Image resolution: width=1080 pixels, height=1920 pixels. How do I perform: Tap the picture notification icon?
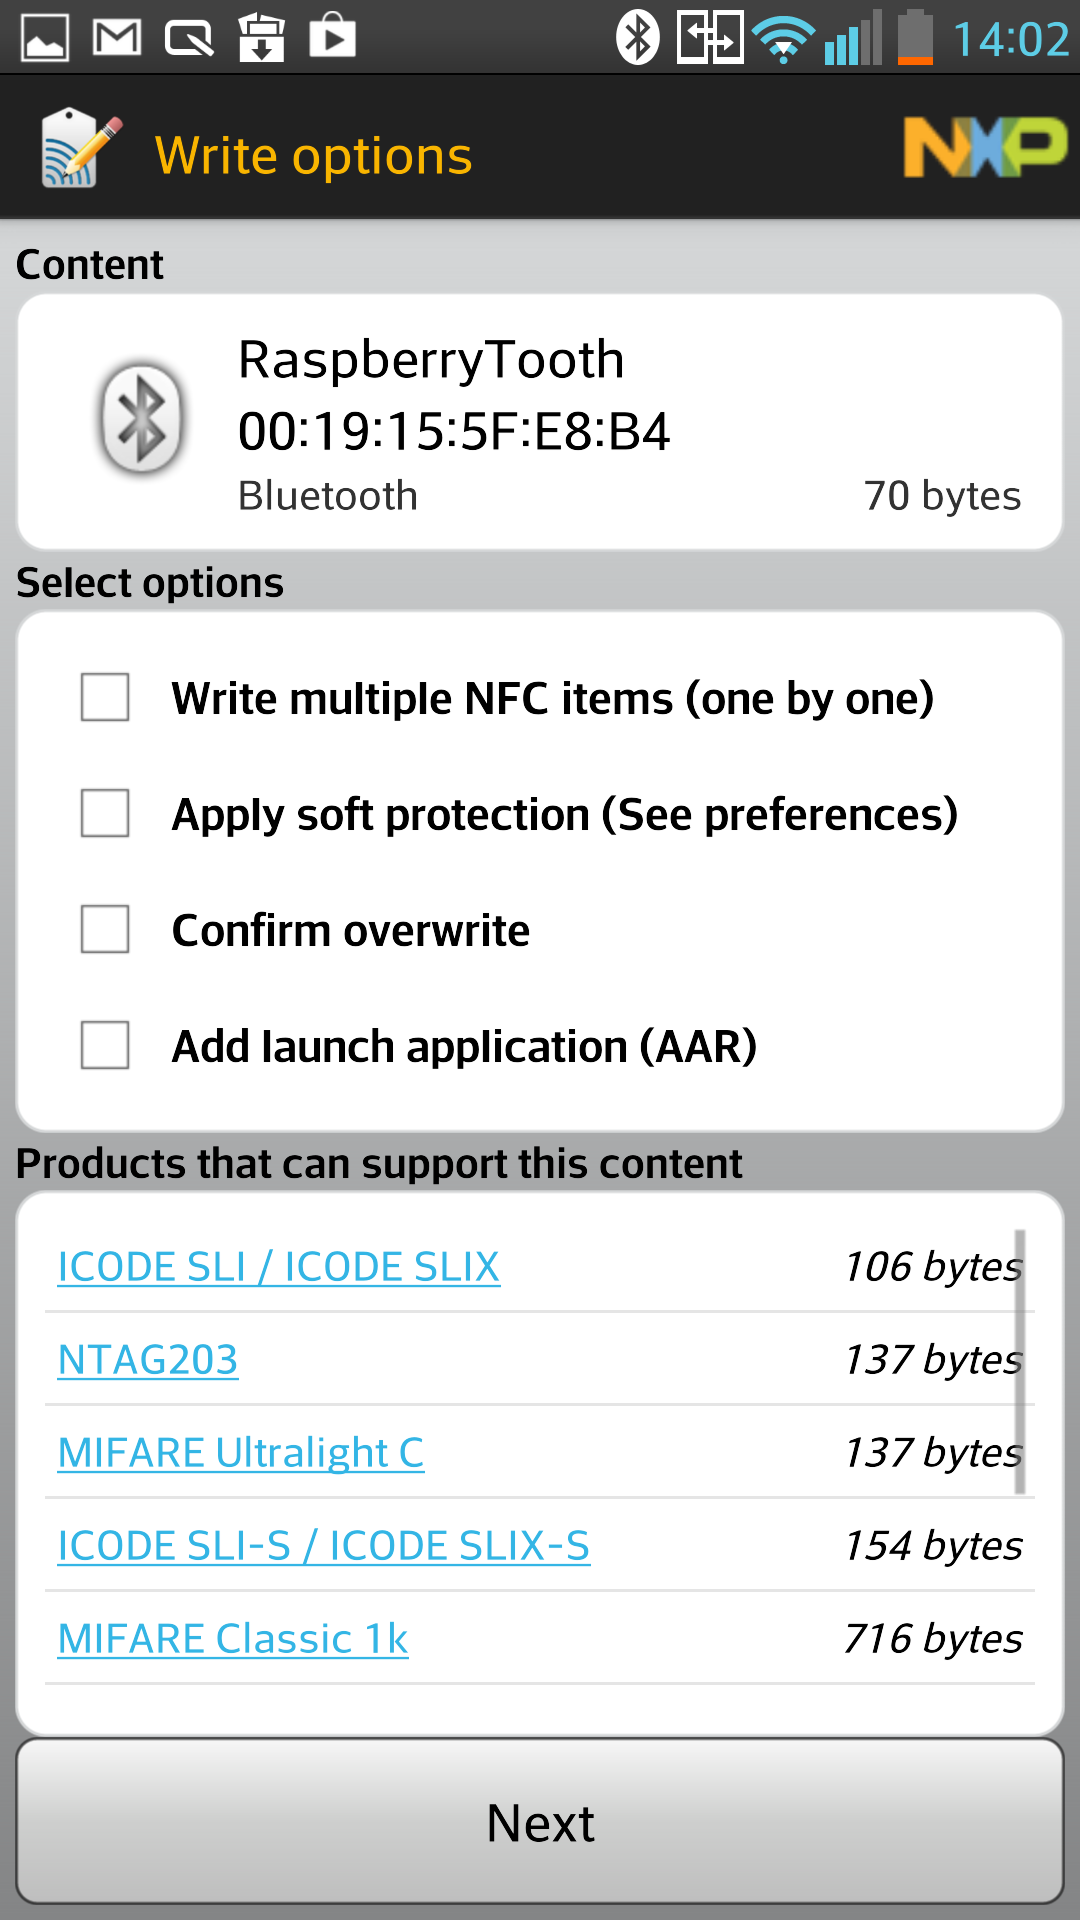45,38
